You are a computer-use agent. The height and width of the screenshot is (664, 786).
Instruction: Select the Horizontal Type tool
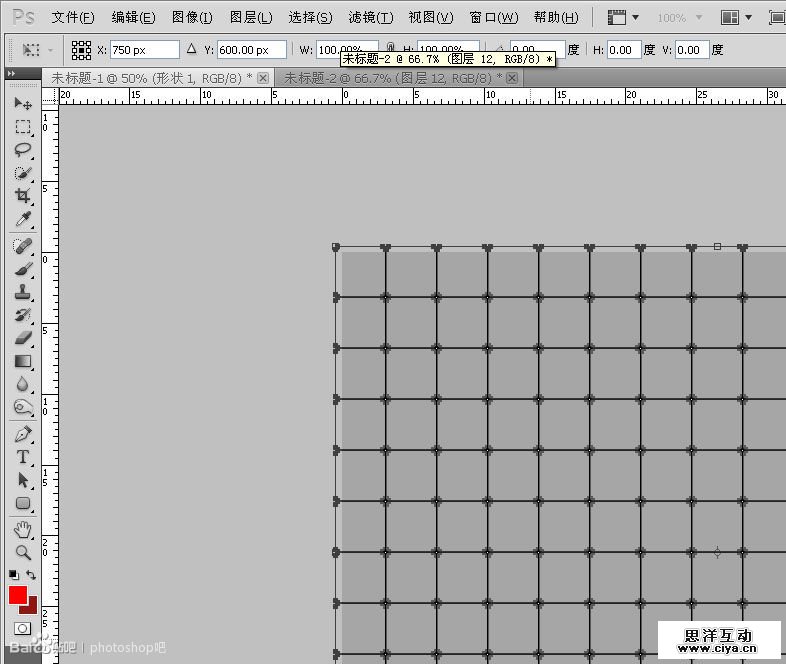(23, 458)
